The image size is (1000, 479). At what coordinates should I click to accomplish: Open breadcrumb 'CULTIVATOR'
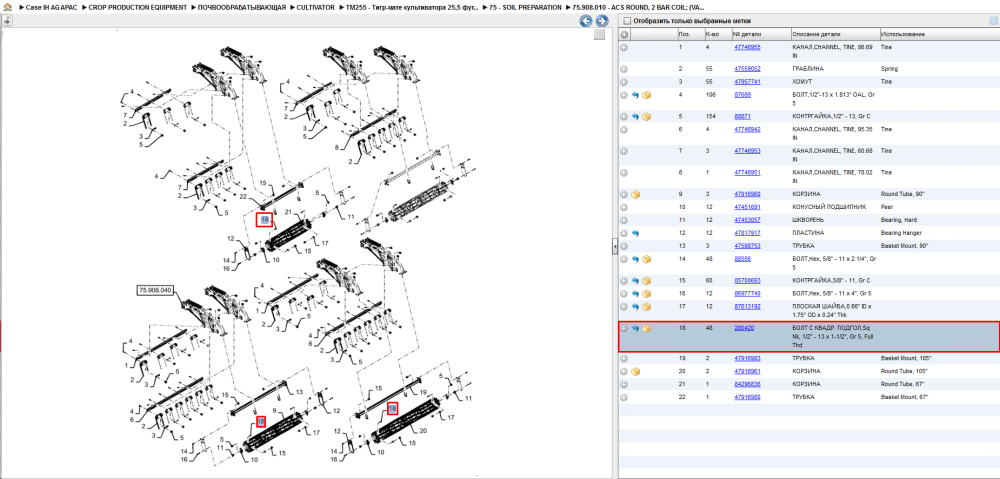coord(316,7)
